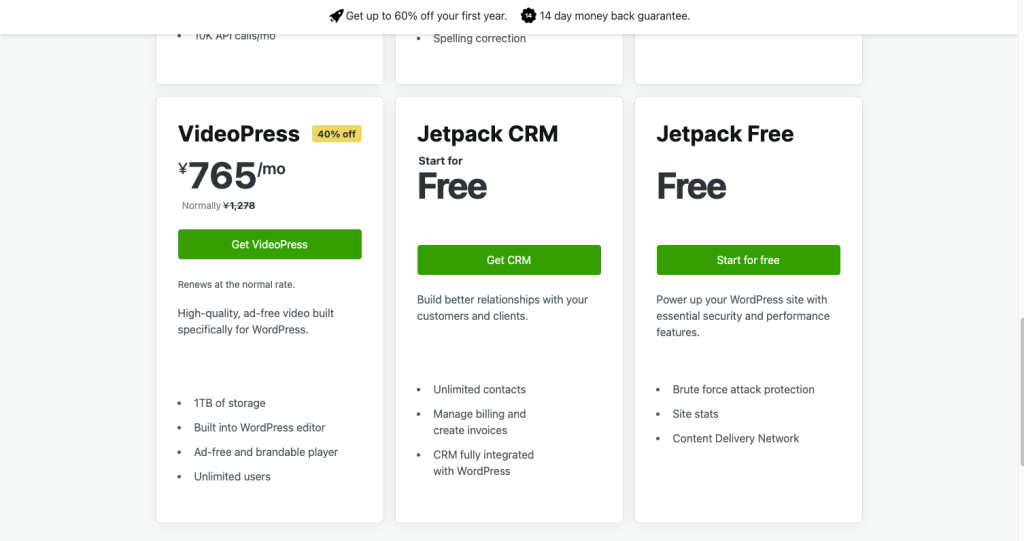Click the 14 day money back guarantee text

click(615, 16)
